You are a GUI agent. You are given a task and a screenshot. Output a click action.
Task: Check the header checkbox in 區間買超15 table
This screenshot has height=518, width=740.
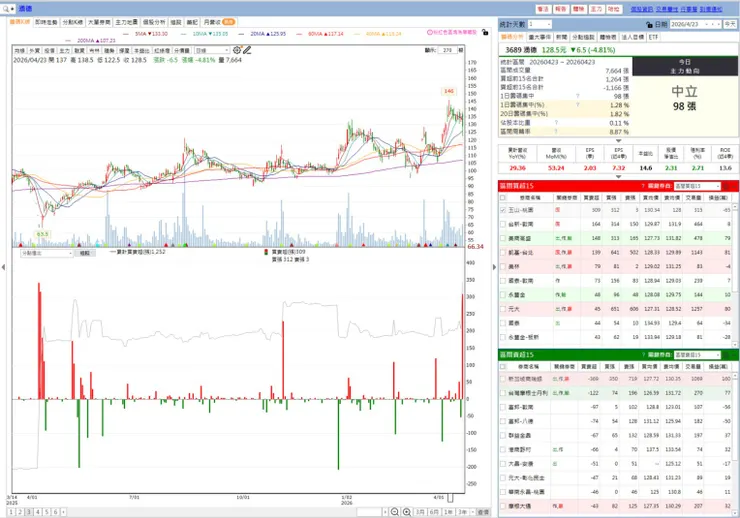503,198
